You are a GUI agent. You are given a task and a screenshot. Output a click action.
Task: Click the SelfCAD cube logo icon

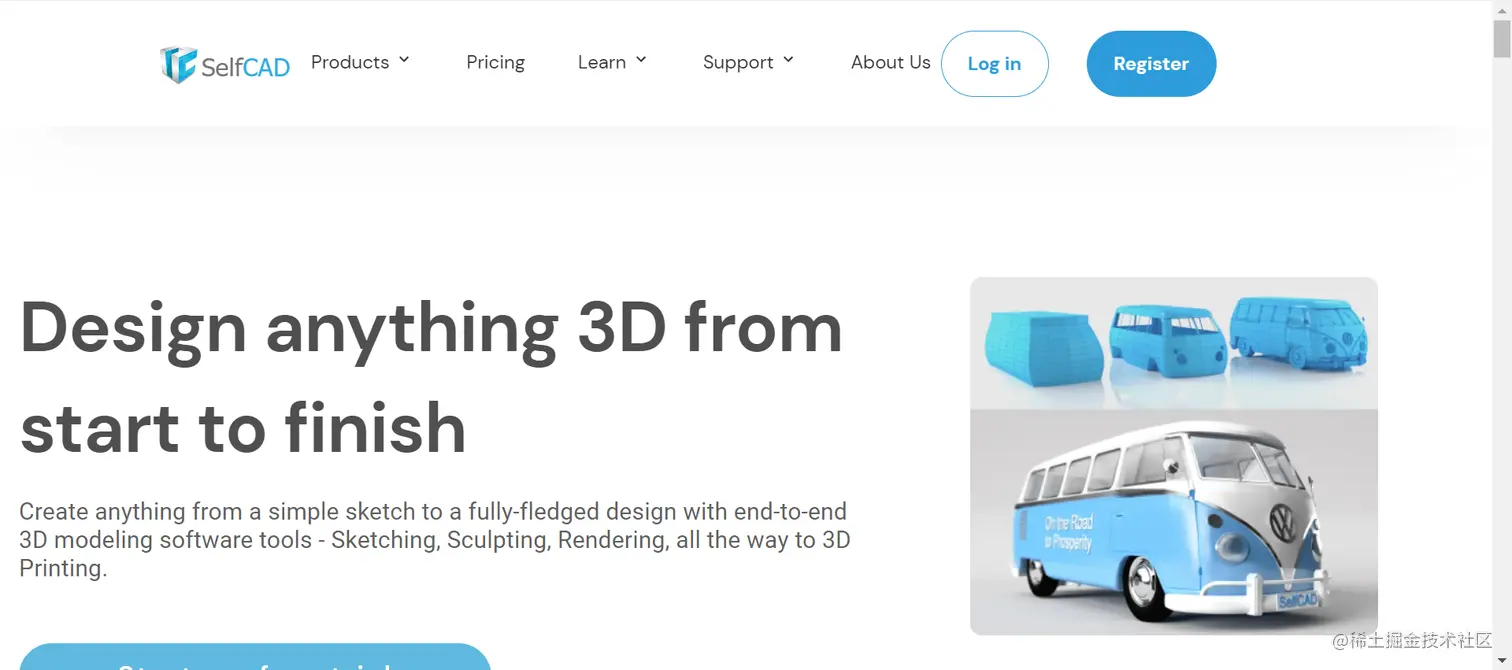178,64
